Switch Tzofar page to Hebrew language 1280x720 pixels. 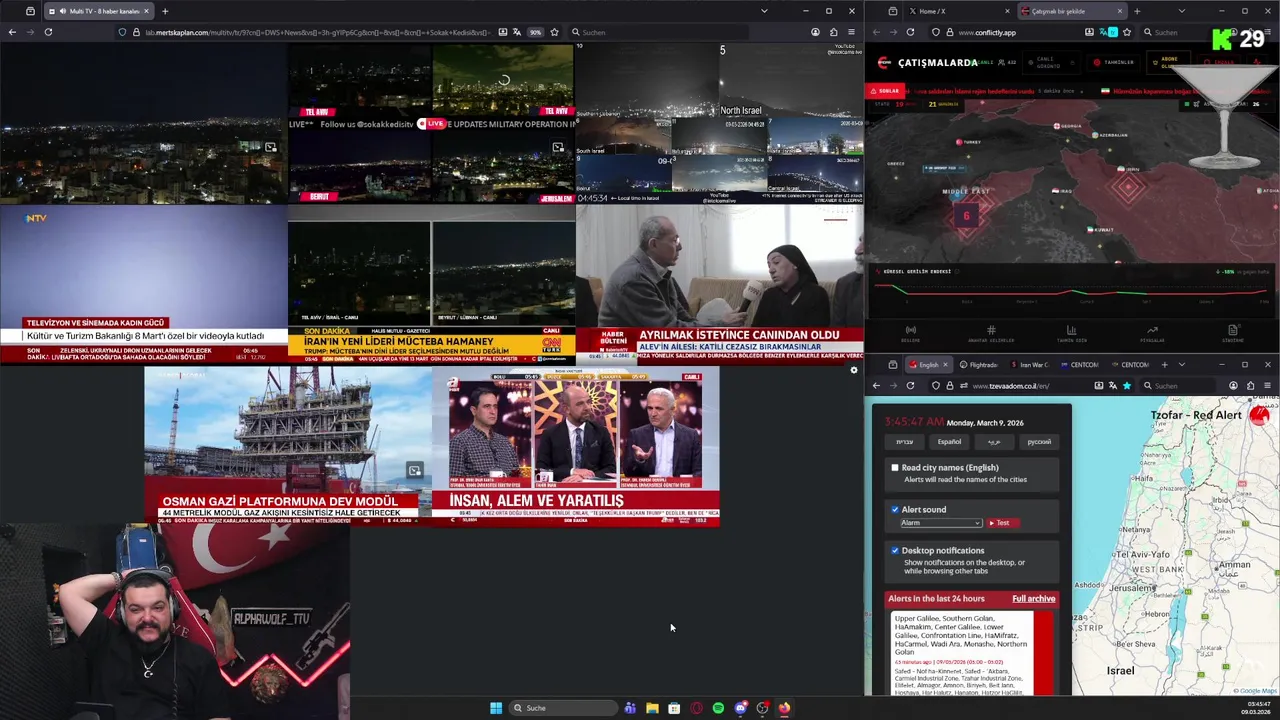tap(904, 441)
